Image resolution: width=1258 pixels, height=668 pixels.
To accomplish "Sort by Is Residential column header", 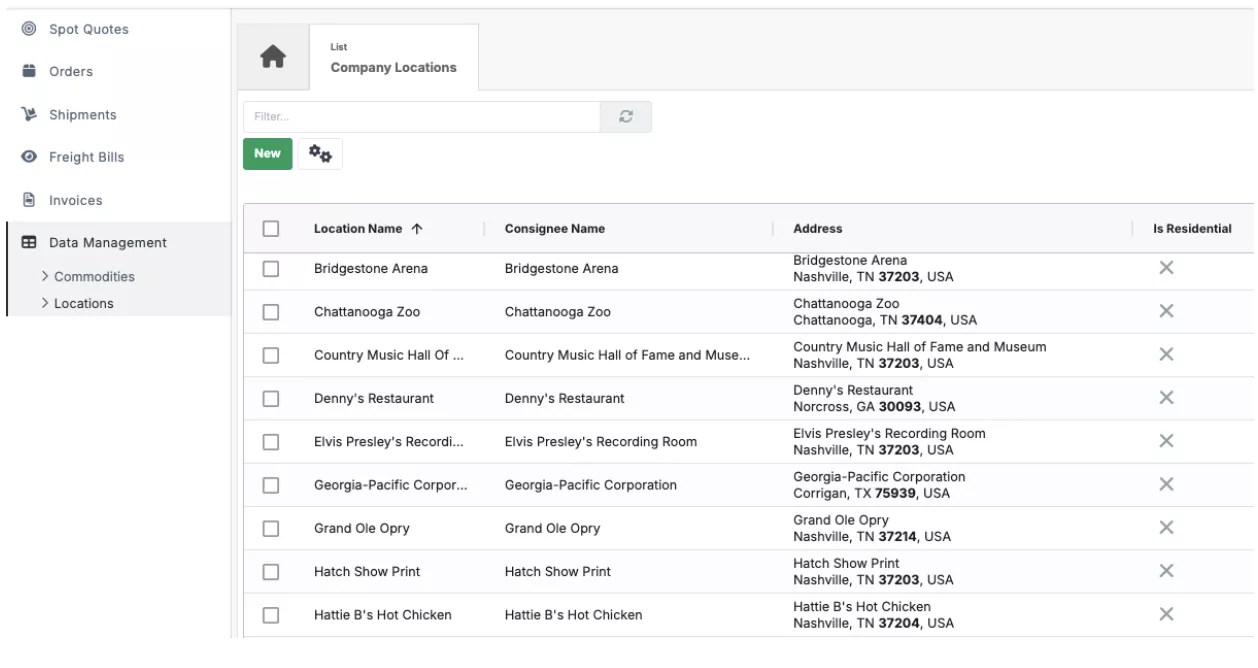I will coord(1192,229).
